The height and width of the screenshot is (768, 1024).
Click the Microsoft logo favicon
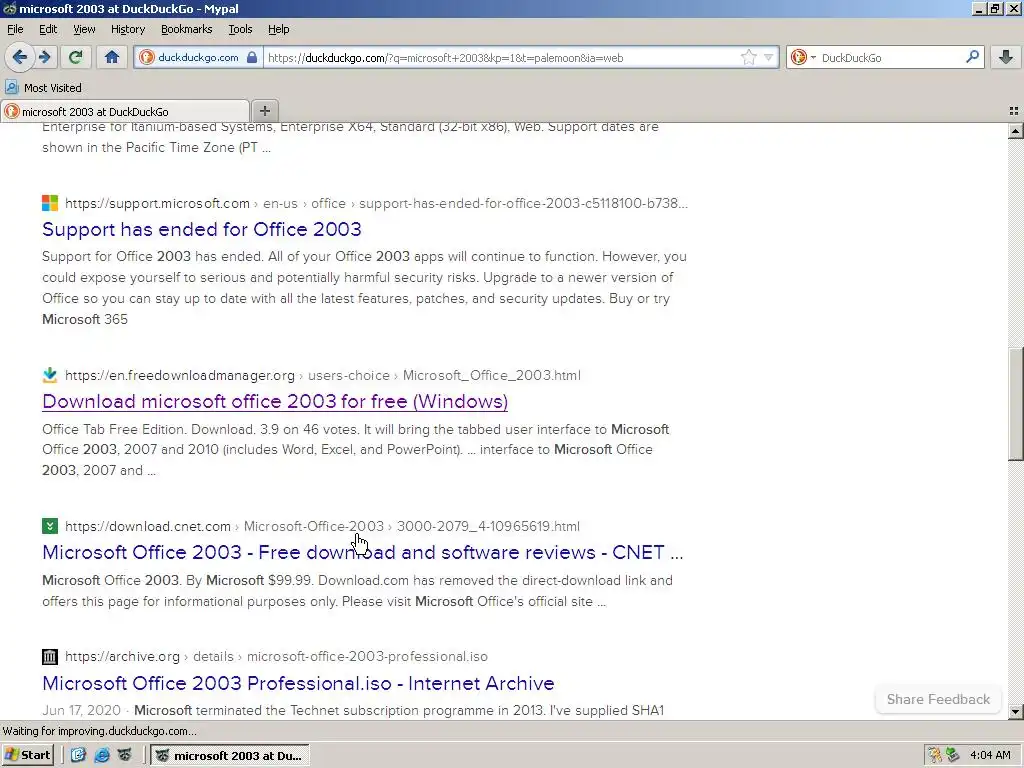(50, 203)
